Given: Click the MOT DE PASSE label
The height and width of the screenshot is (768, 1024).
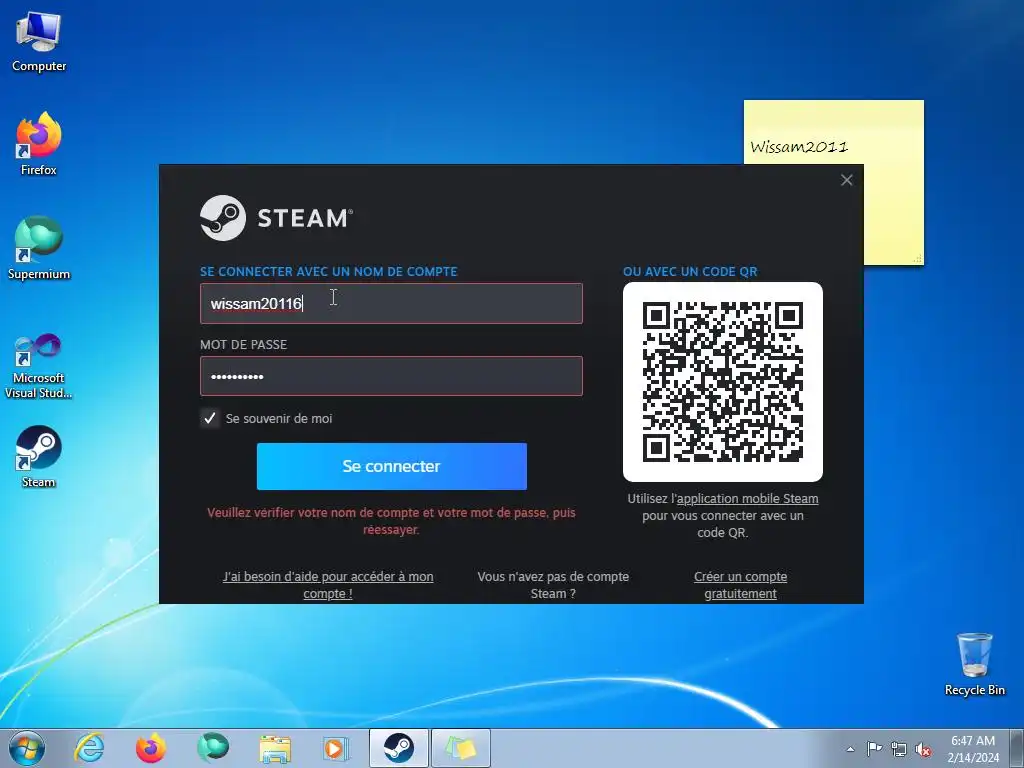Looking at the screenshot, I should click(x=244, y=344).
